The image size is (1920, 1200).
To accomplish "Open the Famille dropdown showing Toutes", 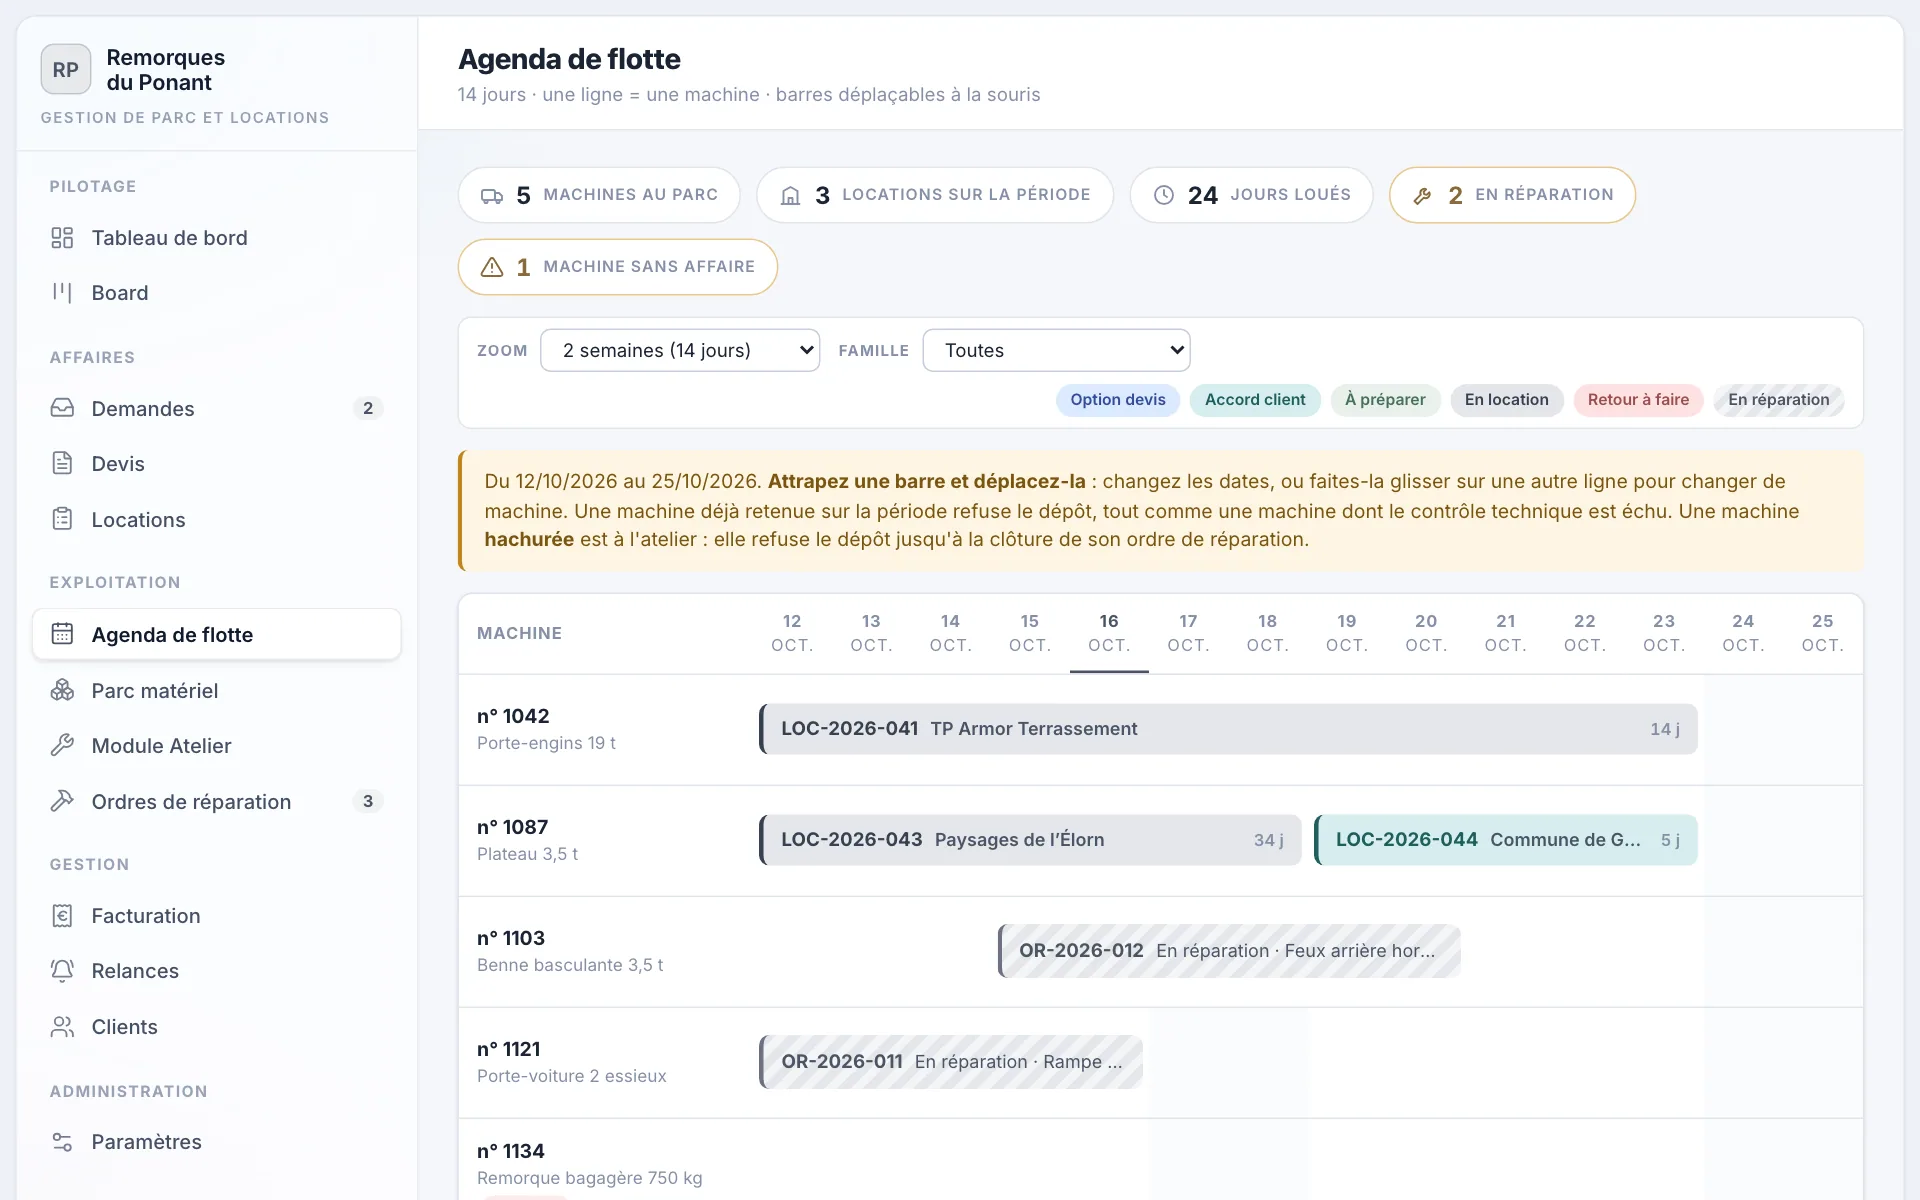I will click(x=1056, y=351).
